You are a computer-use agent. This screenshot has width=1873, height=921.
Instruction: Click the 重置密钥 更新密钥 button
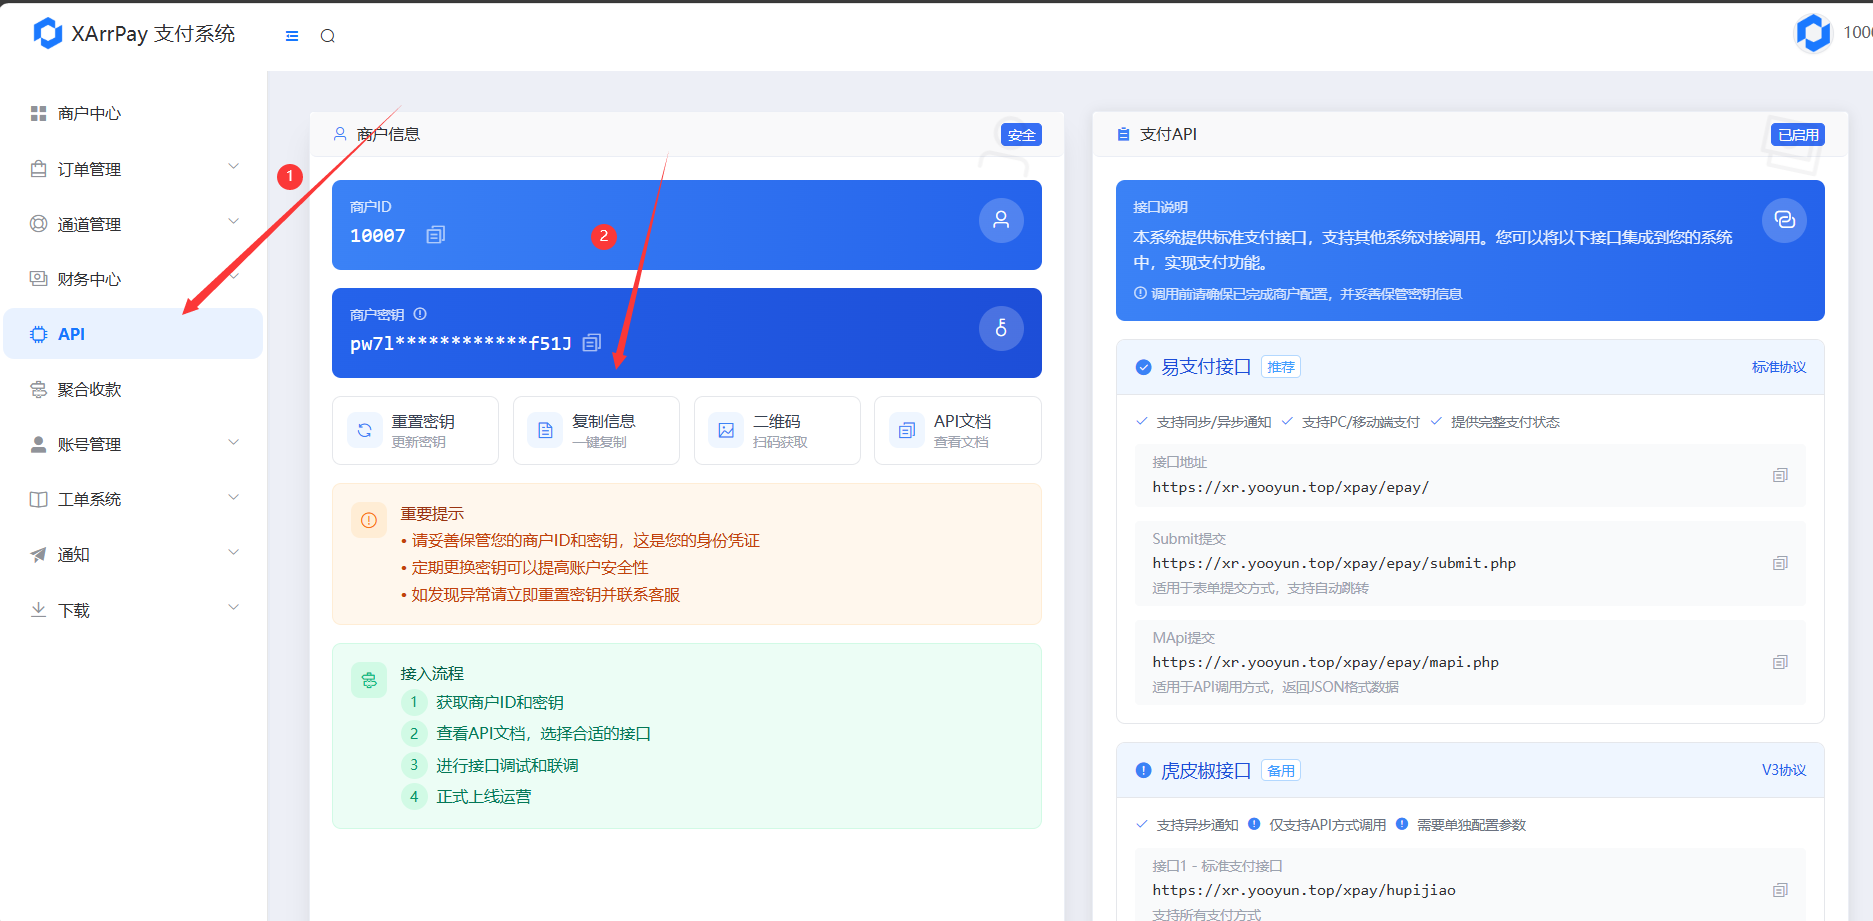(x=415, y=430)
